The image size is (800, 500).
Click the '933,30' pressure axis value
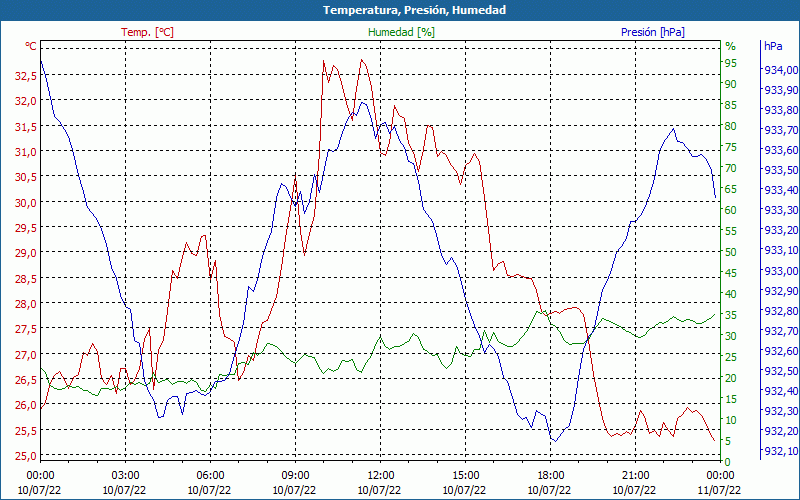coord(781,210)
